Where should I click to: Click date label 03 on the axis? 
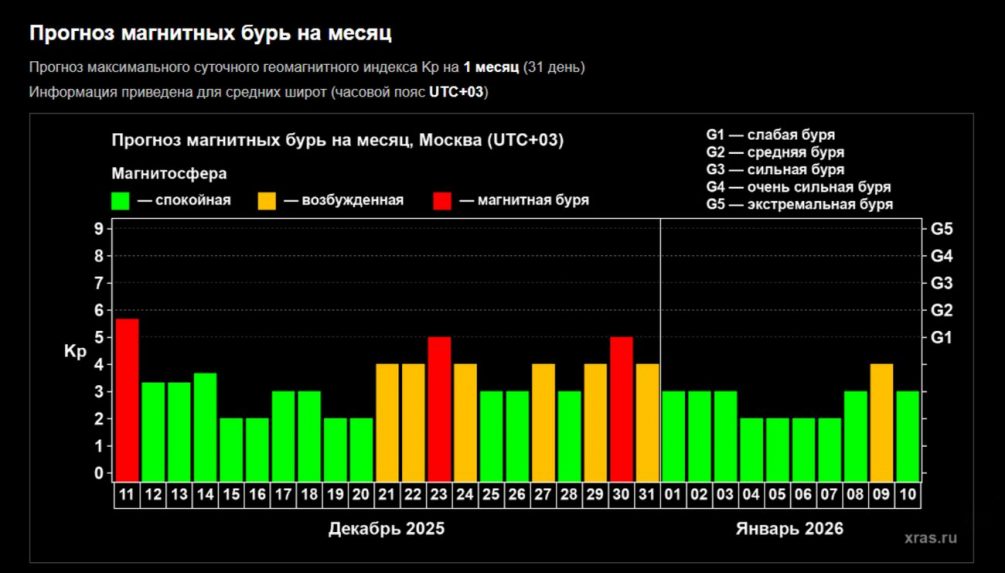coord(726,495)
